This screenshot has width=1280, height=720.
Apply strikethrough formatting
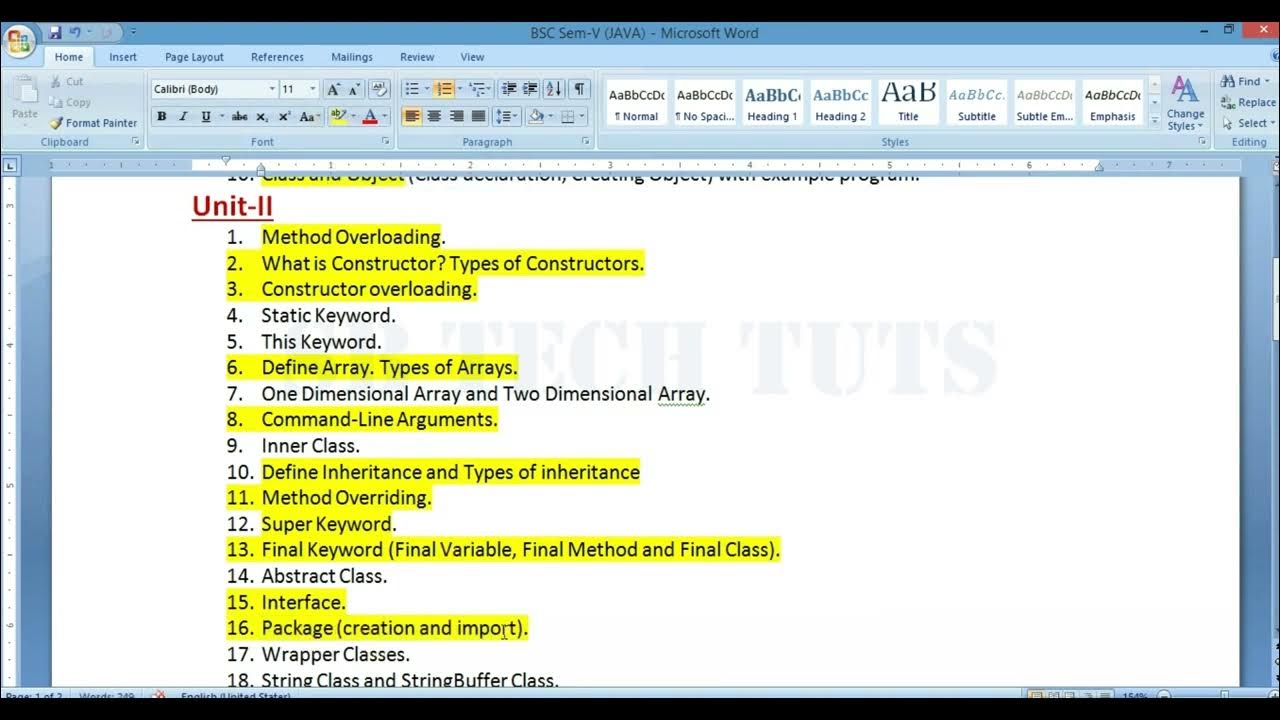(x=239, y=117)
